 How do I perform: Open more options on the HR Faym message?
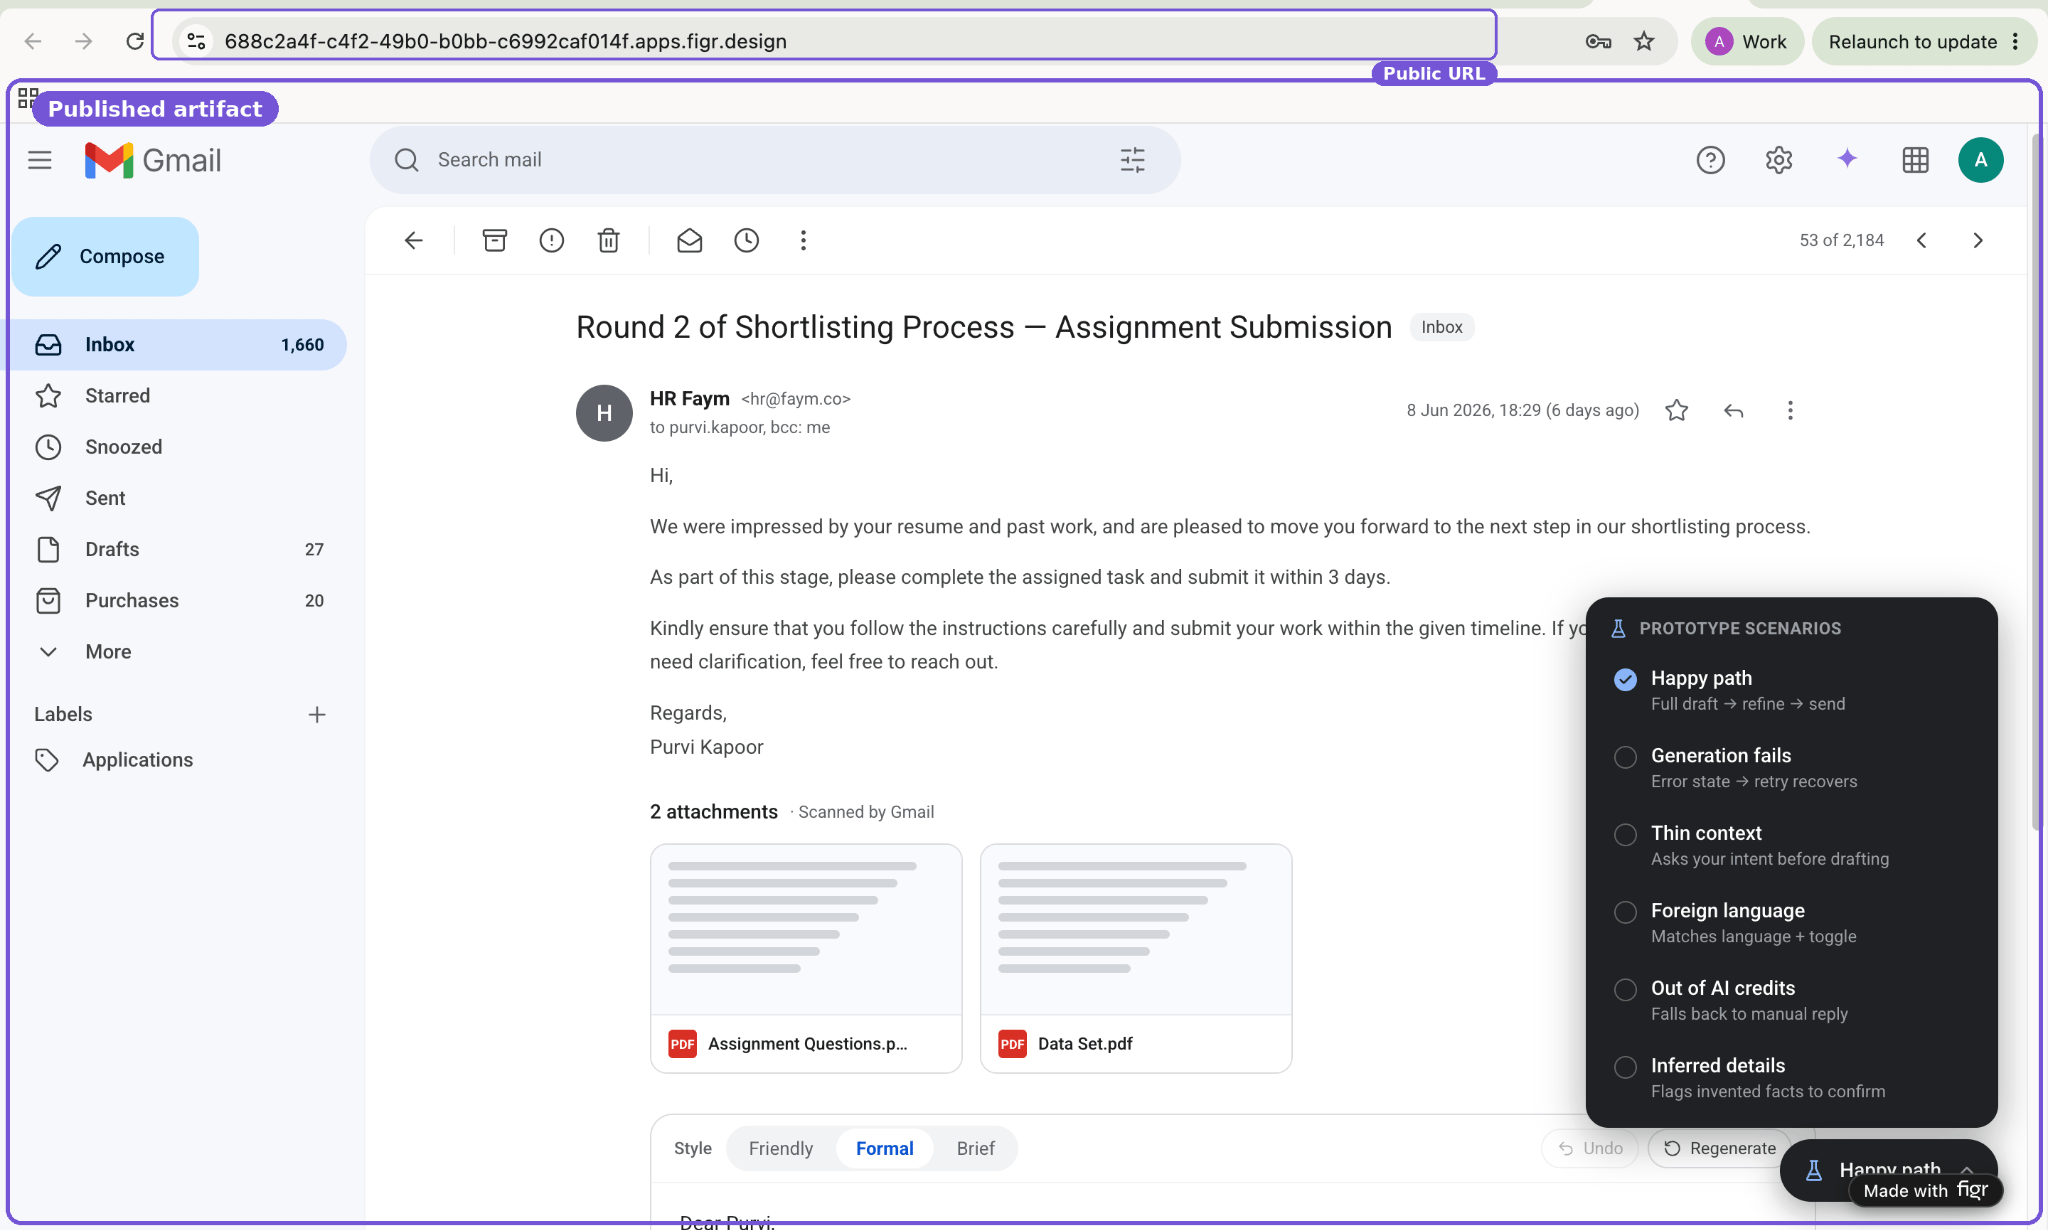coord(1790,410)
